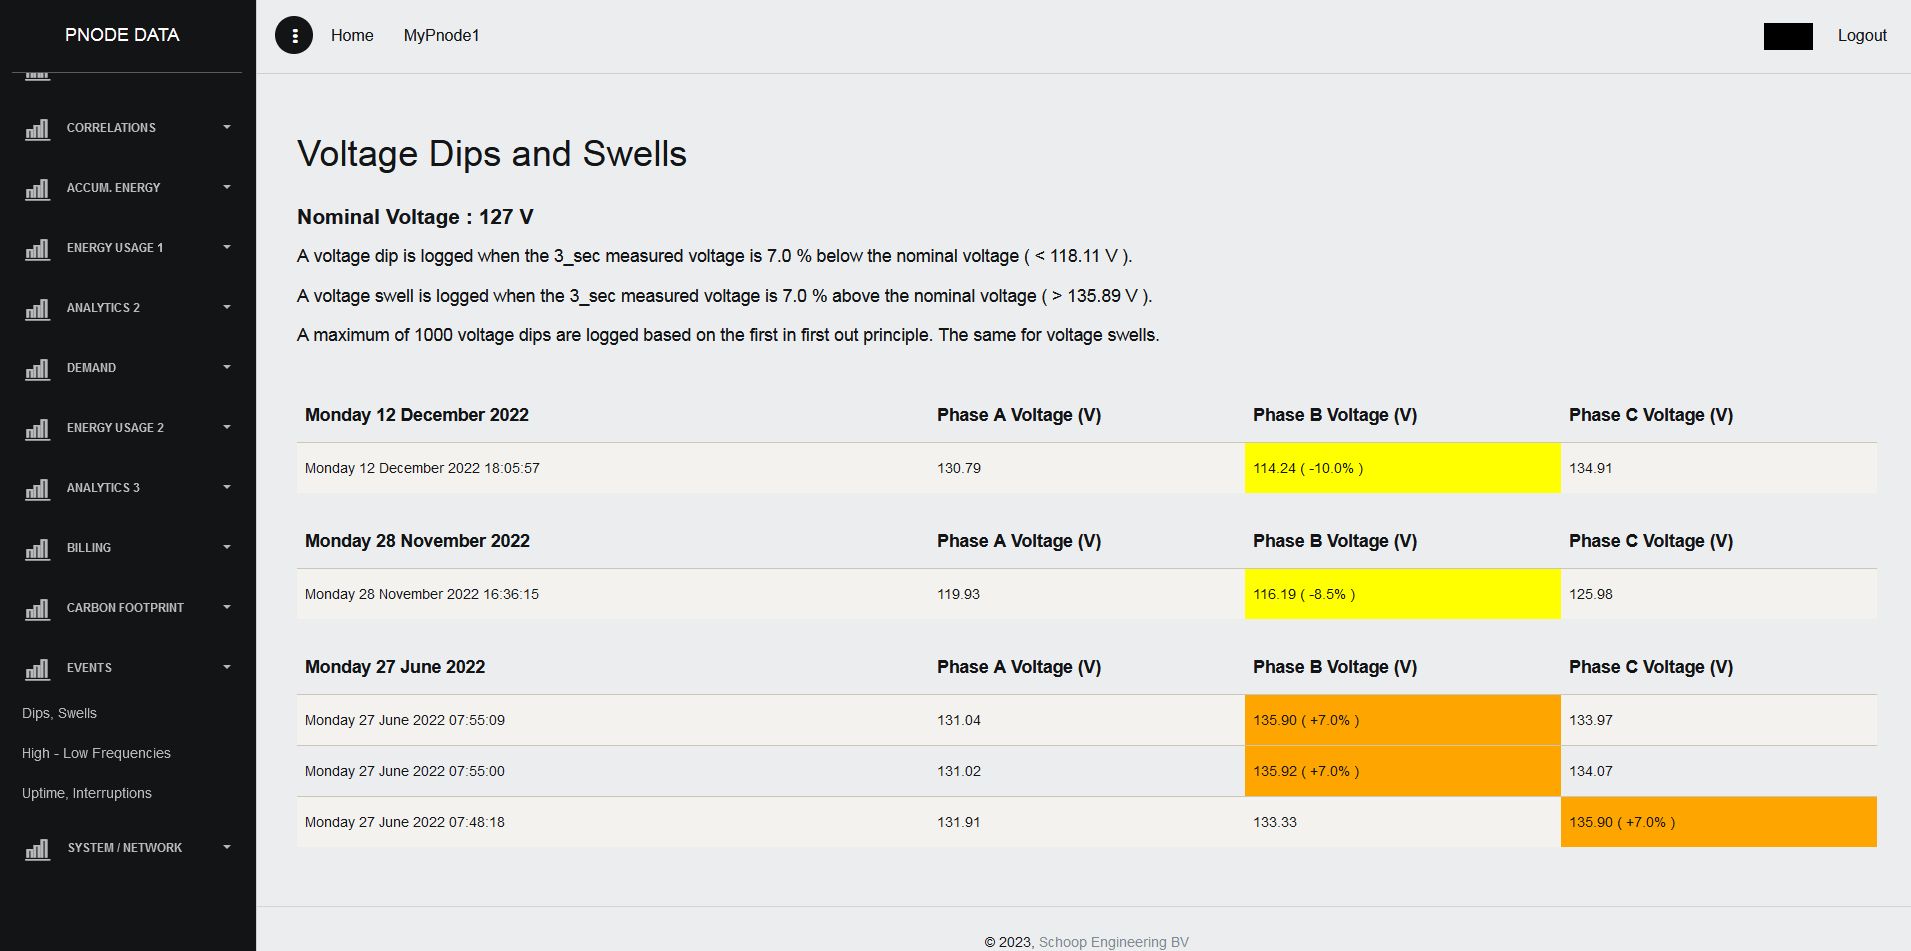Viewport: 1911px width, 951px height.
Task: Click the yellow 114.24 voltage dip cell
Action: click(1401, 468)
